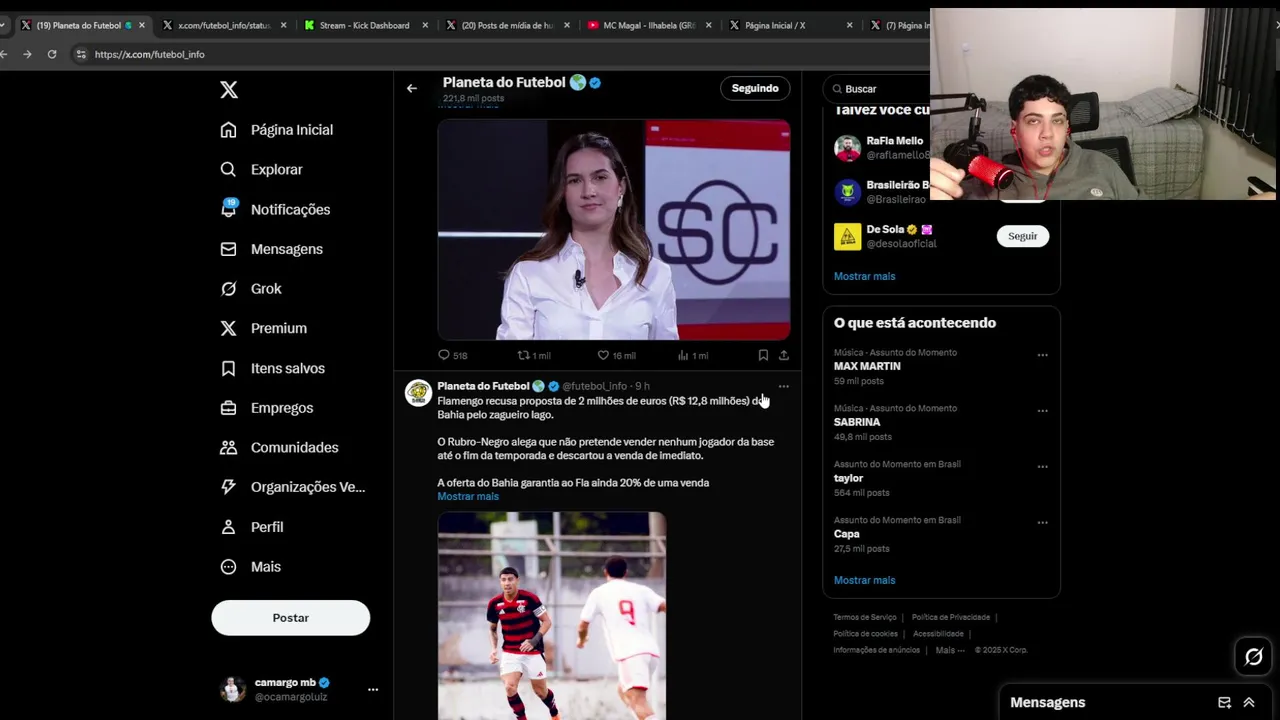
Task: Open the Capa trend
Action: [847, 534]
